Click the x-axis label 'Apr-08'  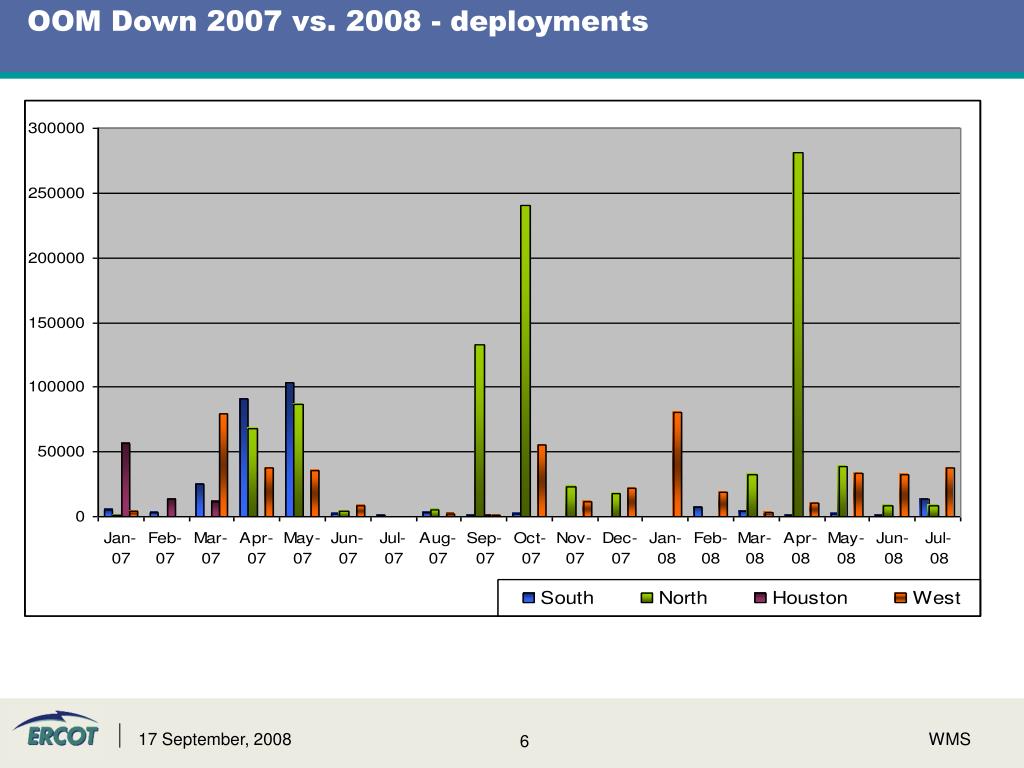pyautogui.click(x=801, y=548)
